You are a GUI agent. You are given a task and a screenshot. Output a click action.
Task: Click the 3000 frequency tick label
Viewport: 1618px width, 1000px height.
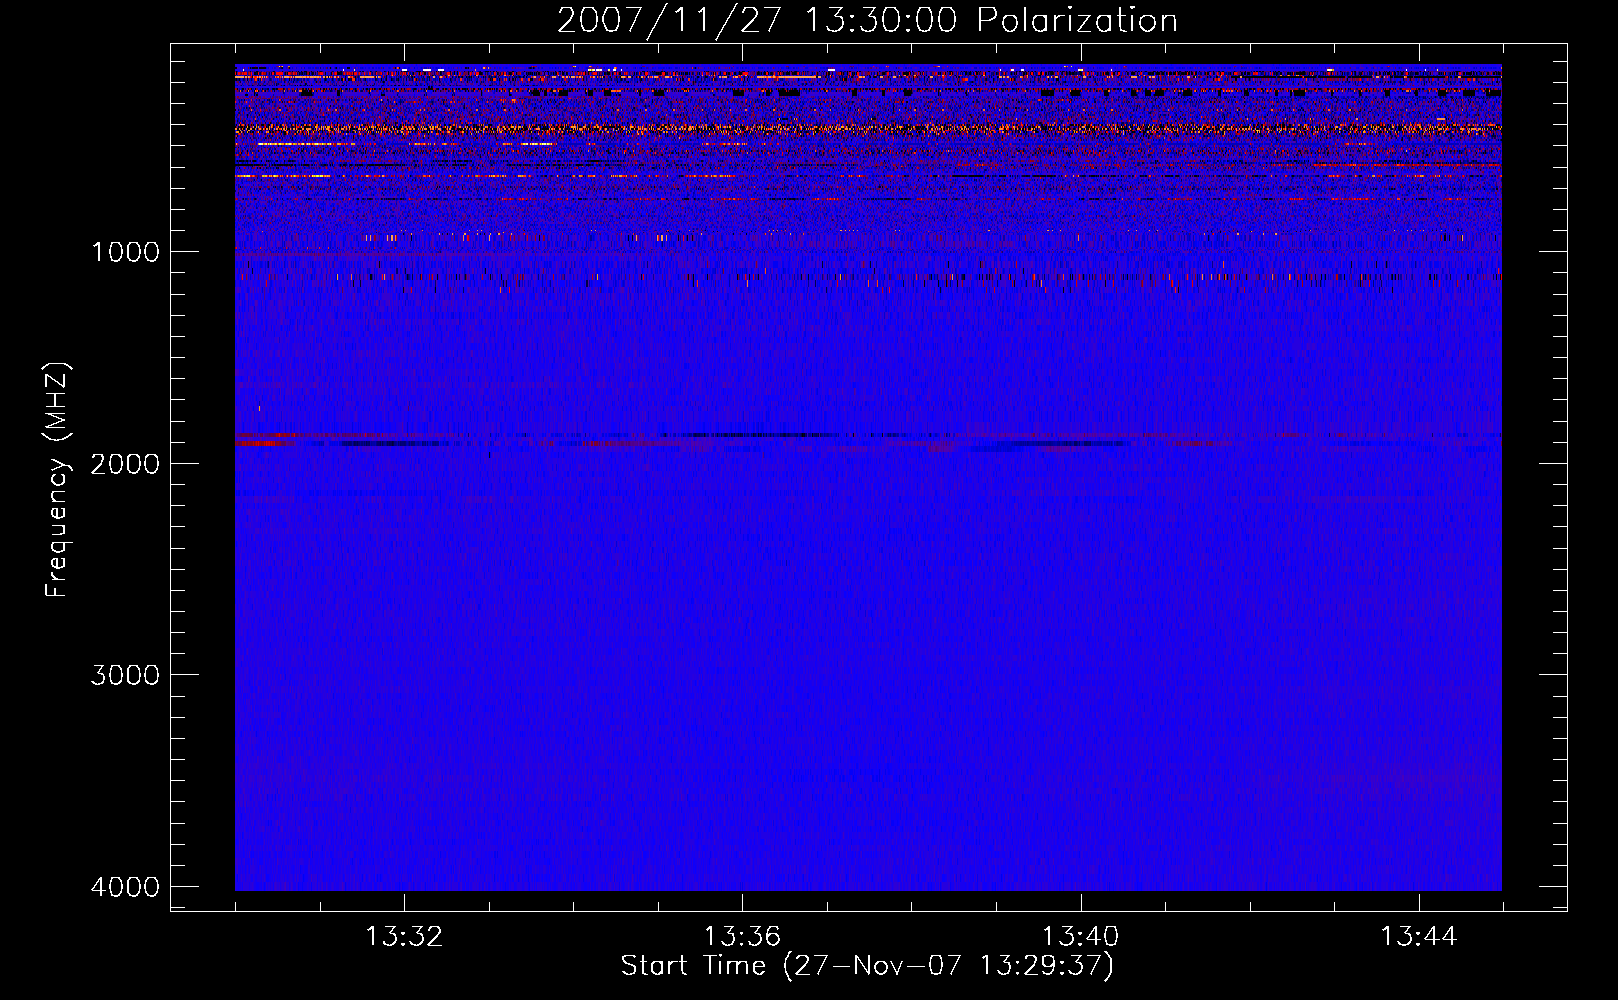(x=126, y=674)
